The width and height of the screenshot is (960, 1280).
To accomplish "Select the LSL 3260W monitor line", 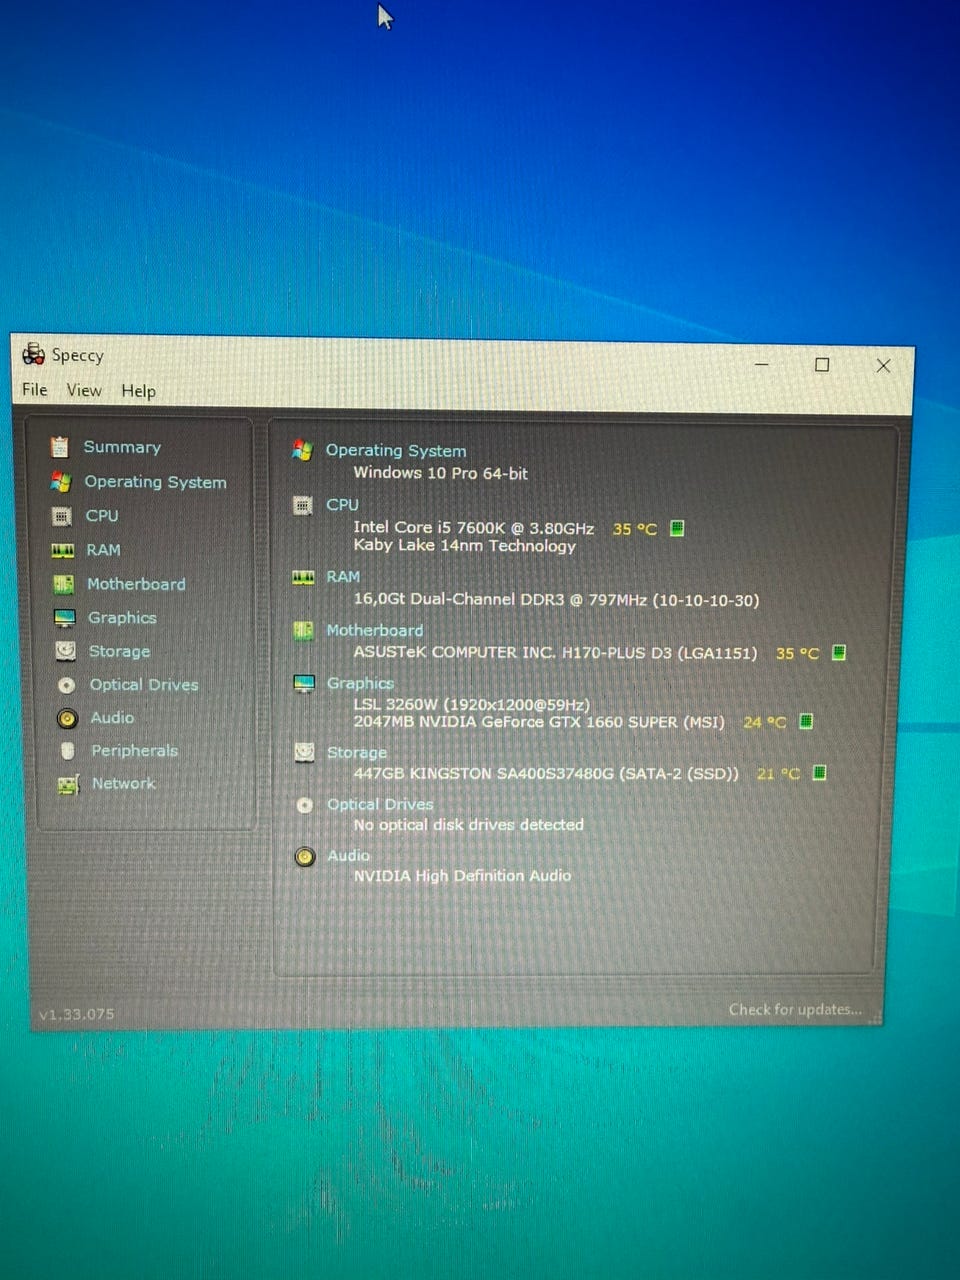I will click(x=471, y=705).
